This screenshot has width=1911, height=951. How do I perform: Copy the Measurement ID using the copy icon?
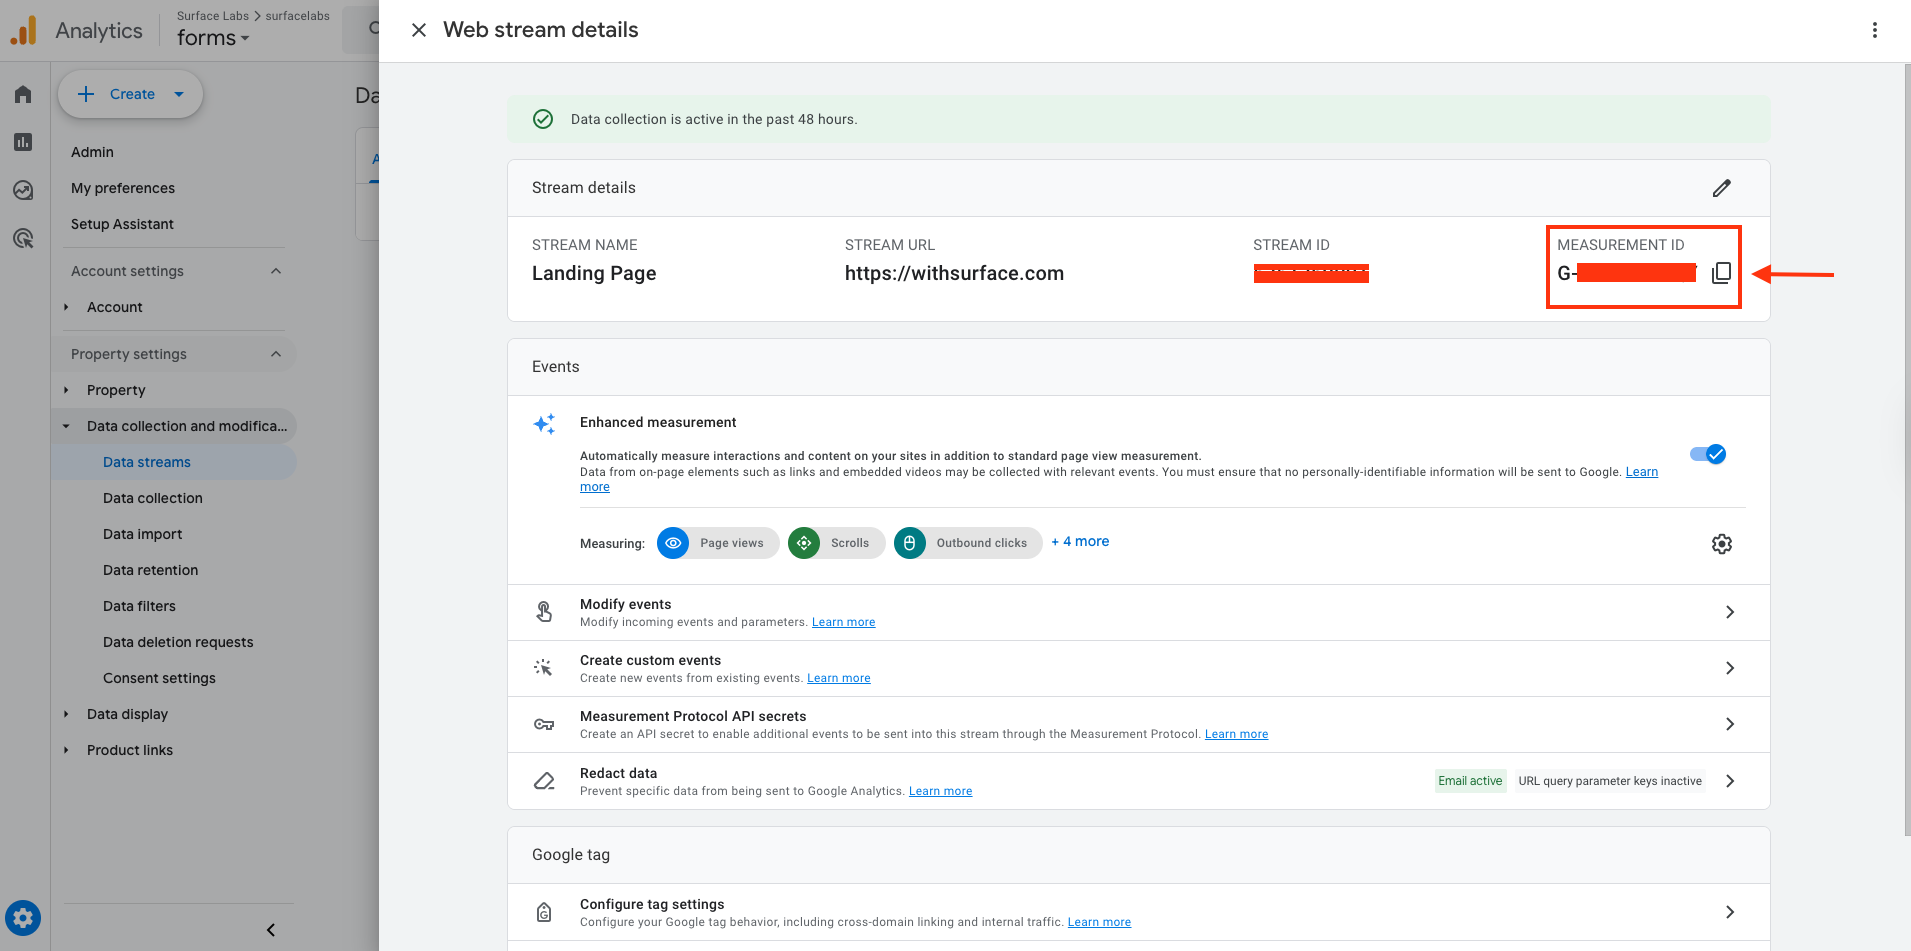click(1721, 271)
